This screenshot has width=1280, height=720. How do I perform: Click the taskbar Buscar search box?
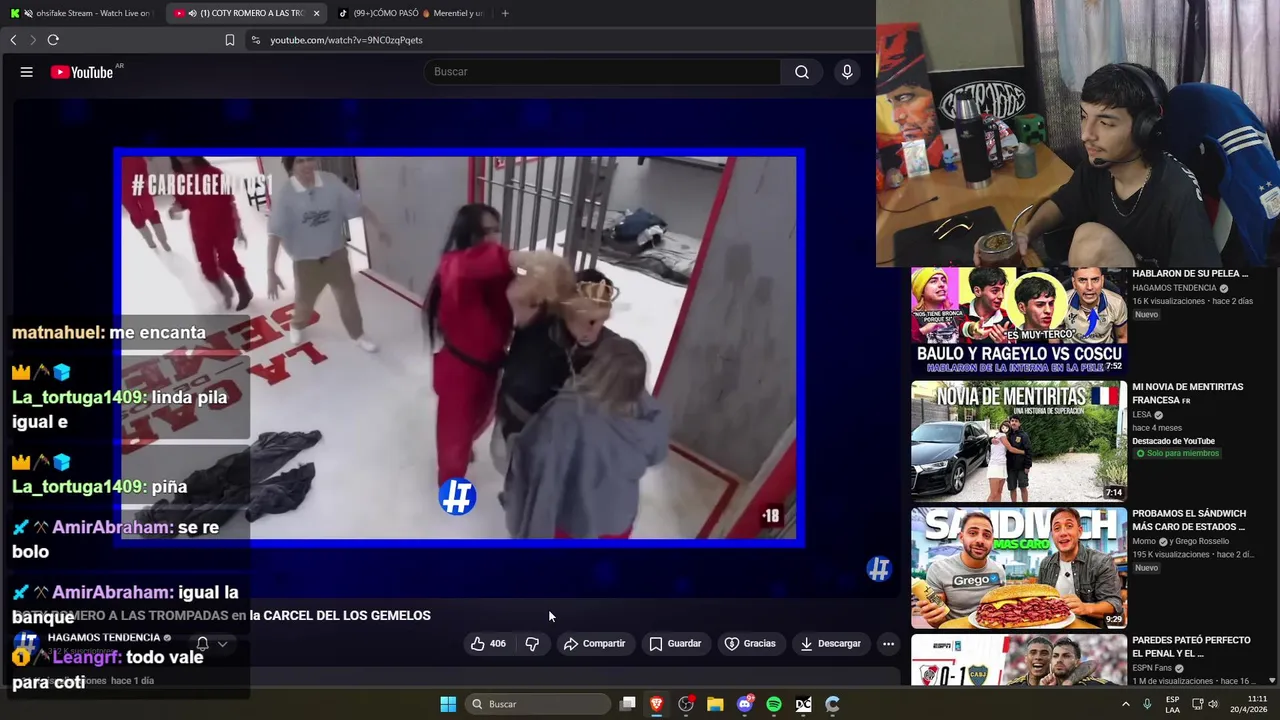[x=538, y=704]
